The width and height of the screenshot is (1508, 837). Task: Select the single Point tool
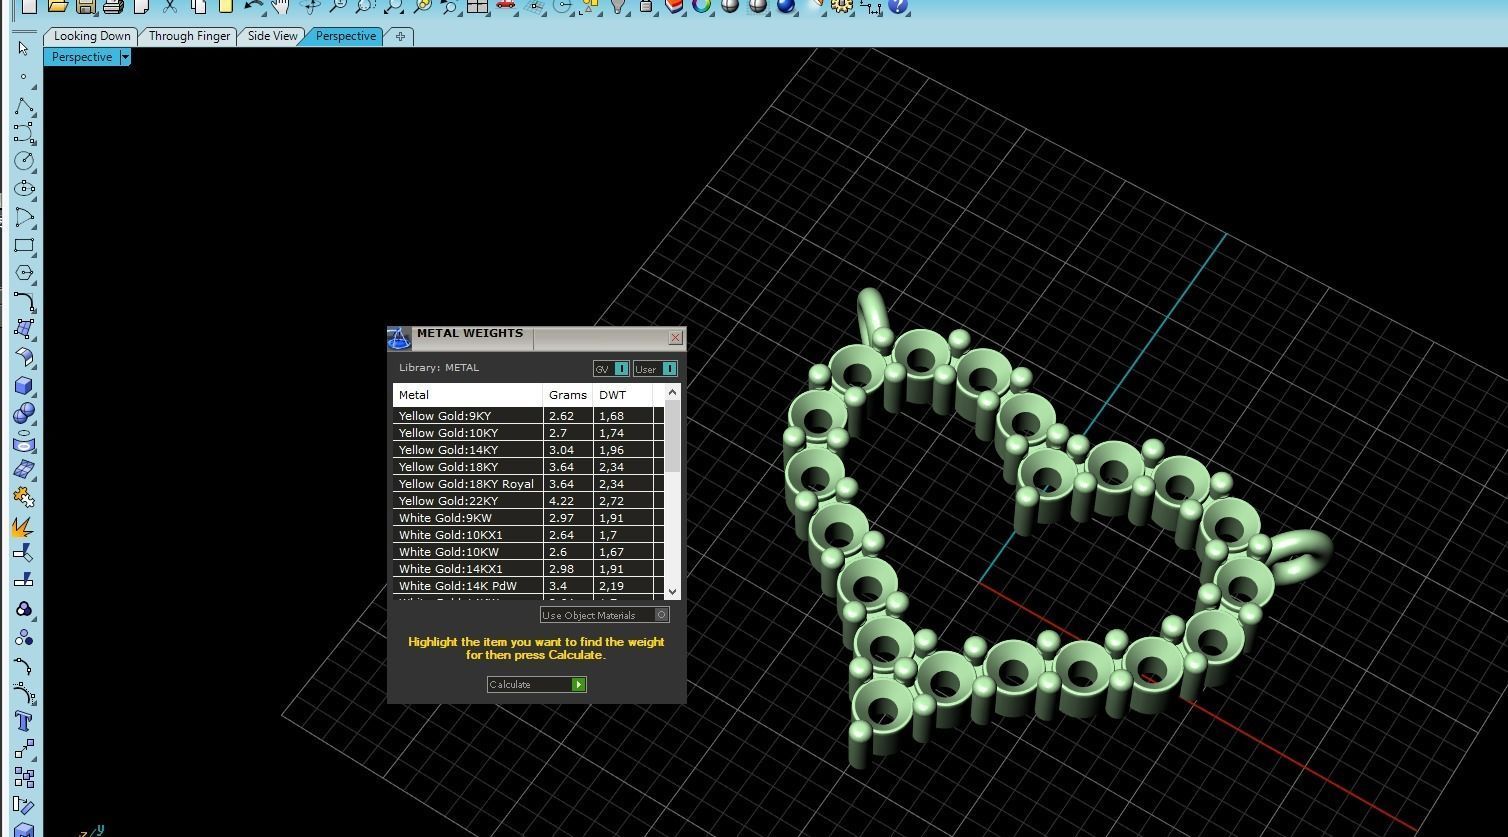pyautogui.click(x=24, y=77)
